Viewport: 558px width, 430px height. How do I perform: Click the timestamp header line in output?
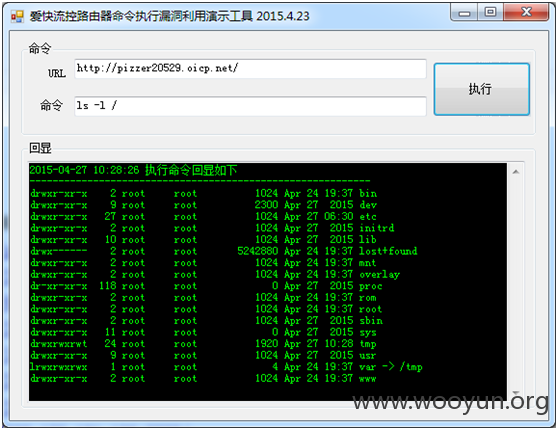click(x=133, y=170)
